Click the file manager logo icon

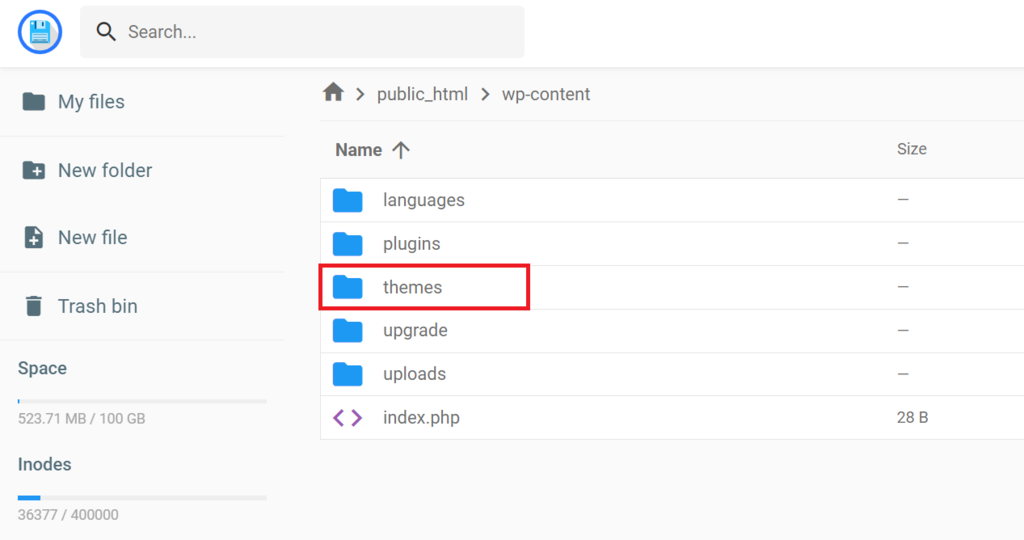pyautogui.click(x=40, y=32)
